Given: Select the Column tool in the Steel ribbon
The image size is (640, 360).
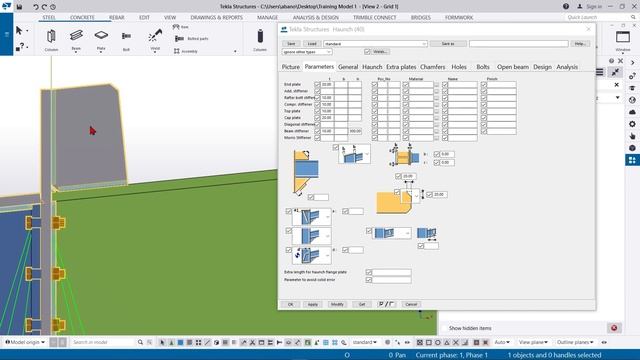Looking at the screenshot, I should 51,40.
